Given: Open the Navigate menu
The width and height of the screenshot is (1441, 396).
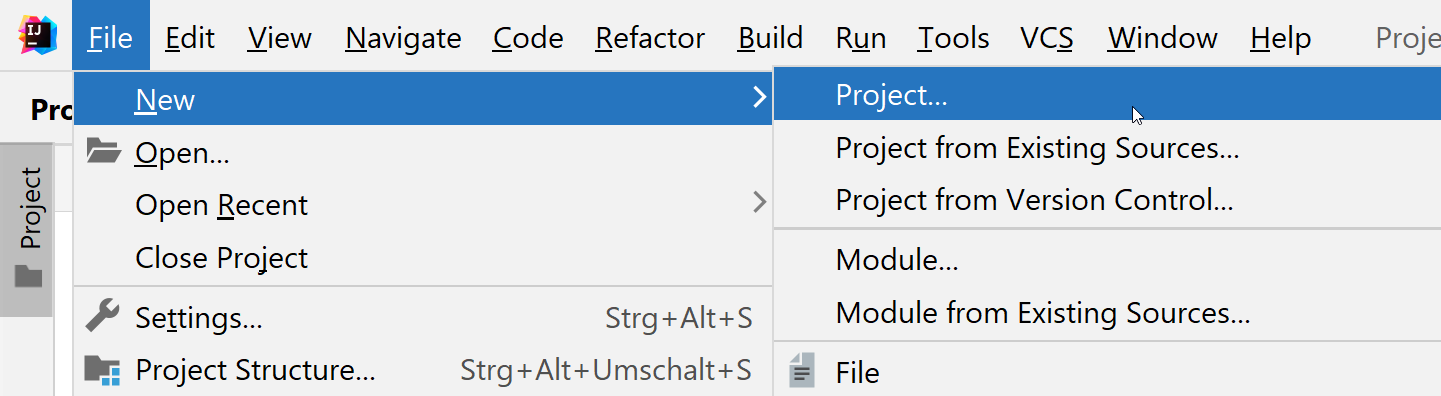Looking at the screenshot, I should tap(403, 38).
